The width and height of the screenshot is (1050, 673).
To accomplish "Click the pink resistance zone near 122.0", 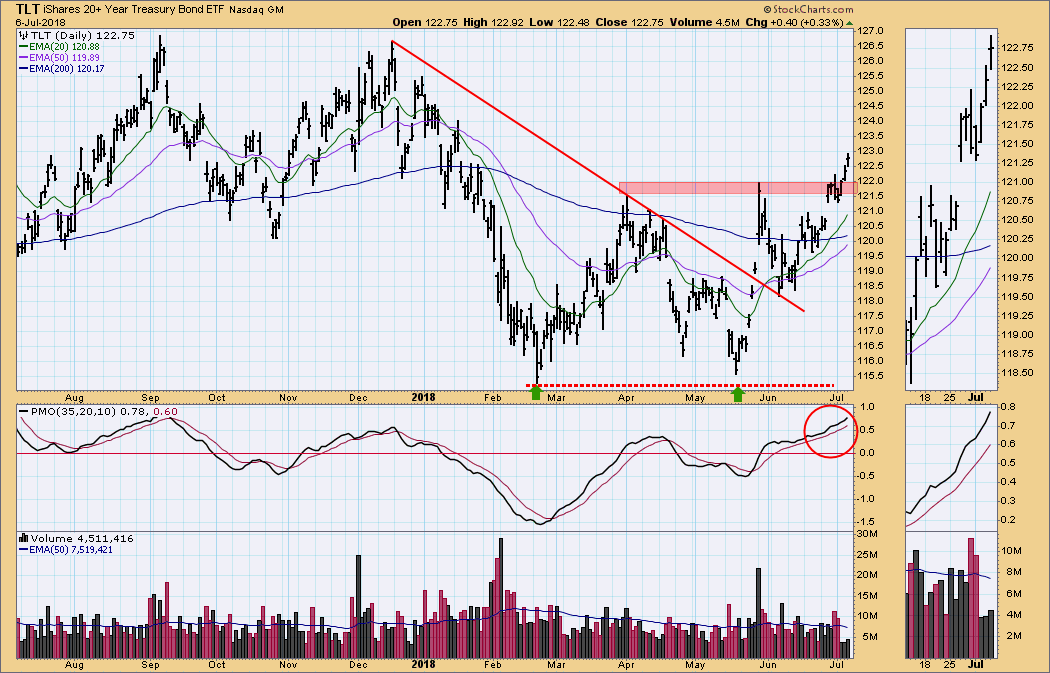I will click(x=738, y=188).
